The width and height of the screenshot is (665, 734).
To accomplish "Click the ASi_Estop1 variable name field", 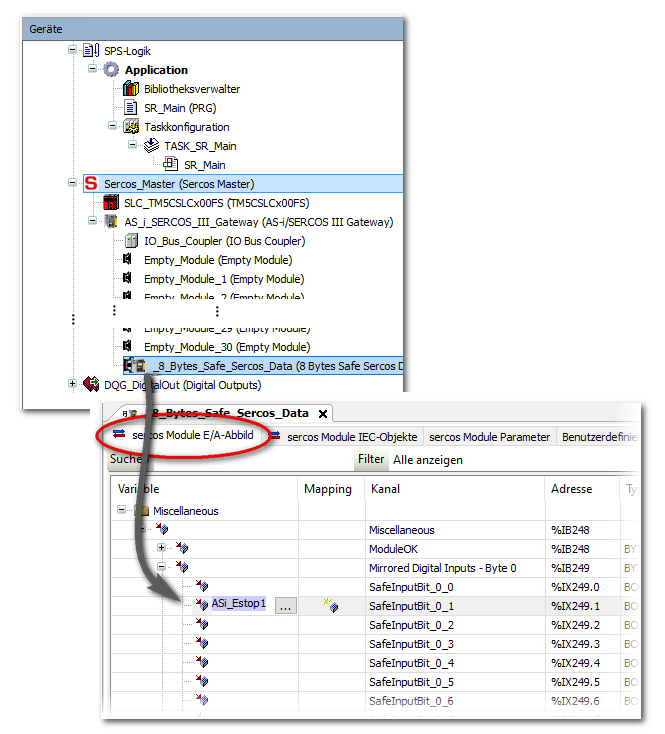I will [238, 604].
